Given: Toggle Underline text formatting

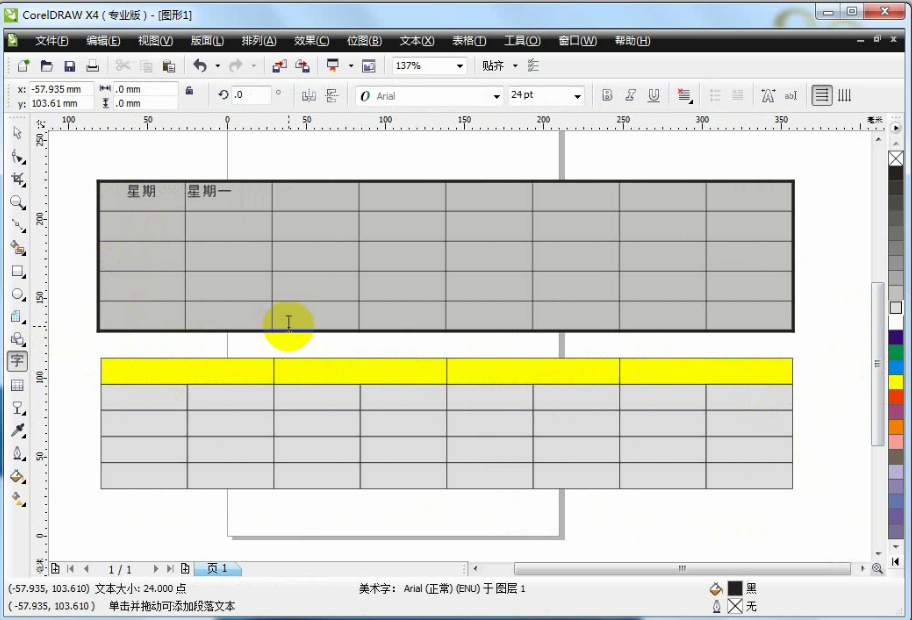Looking at the screenshot, I should point(654,96).
